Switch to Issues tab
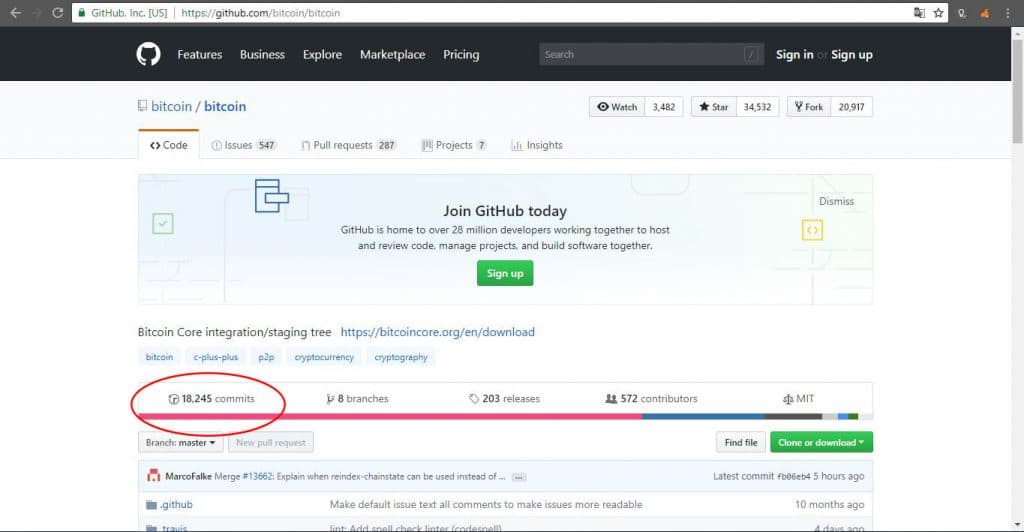This screenshot has width=1024, height=532. coord(244,145)
